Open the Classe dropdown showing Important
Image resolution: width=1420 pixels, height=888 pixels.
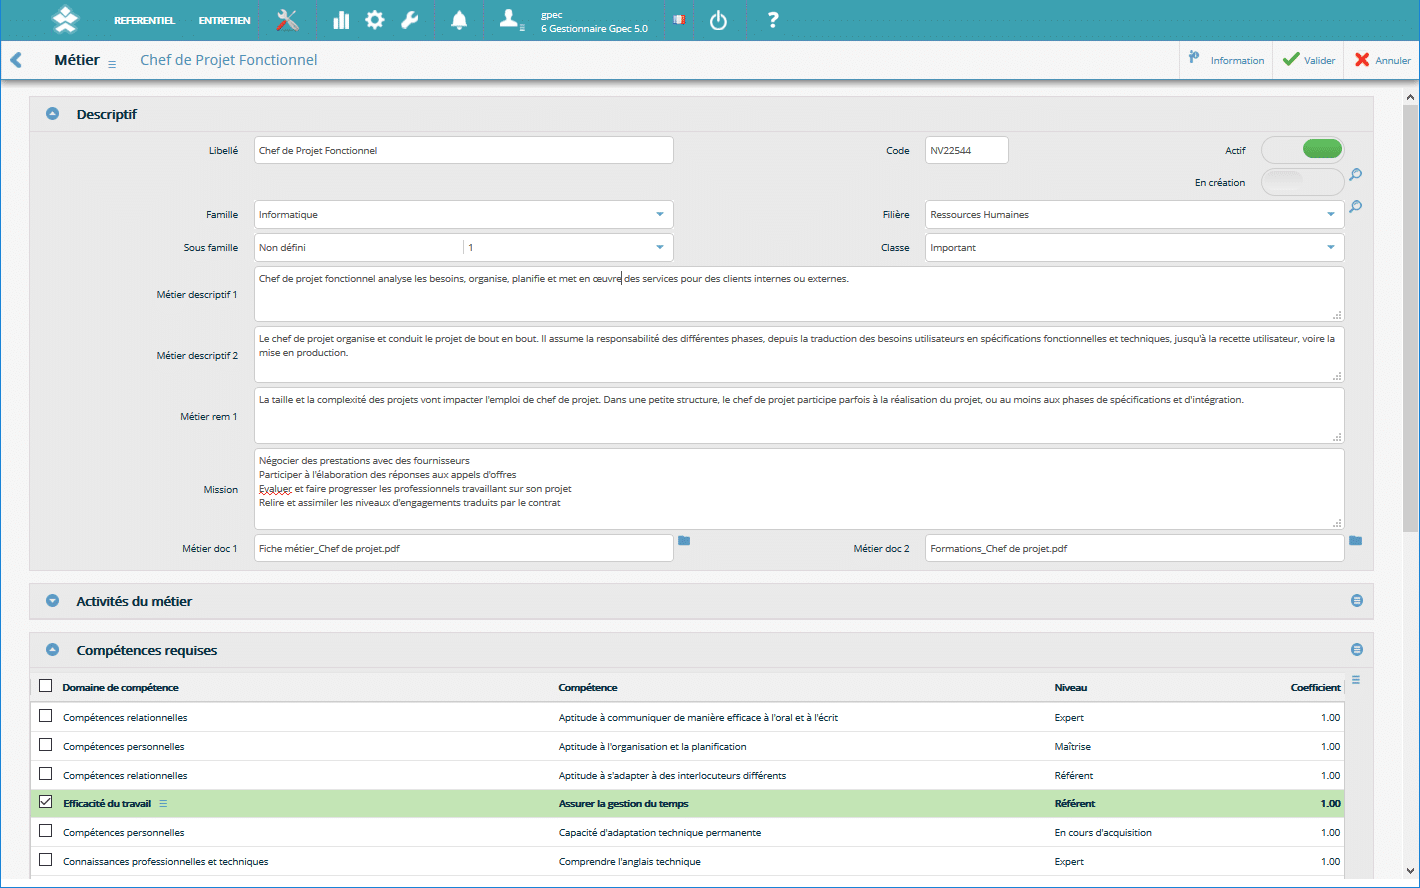point(1135,247)
